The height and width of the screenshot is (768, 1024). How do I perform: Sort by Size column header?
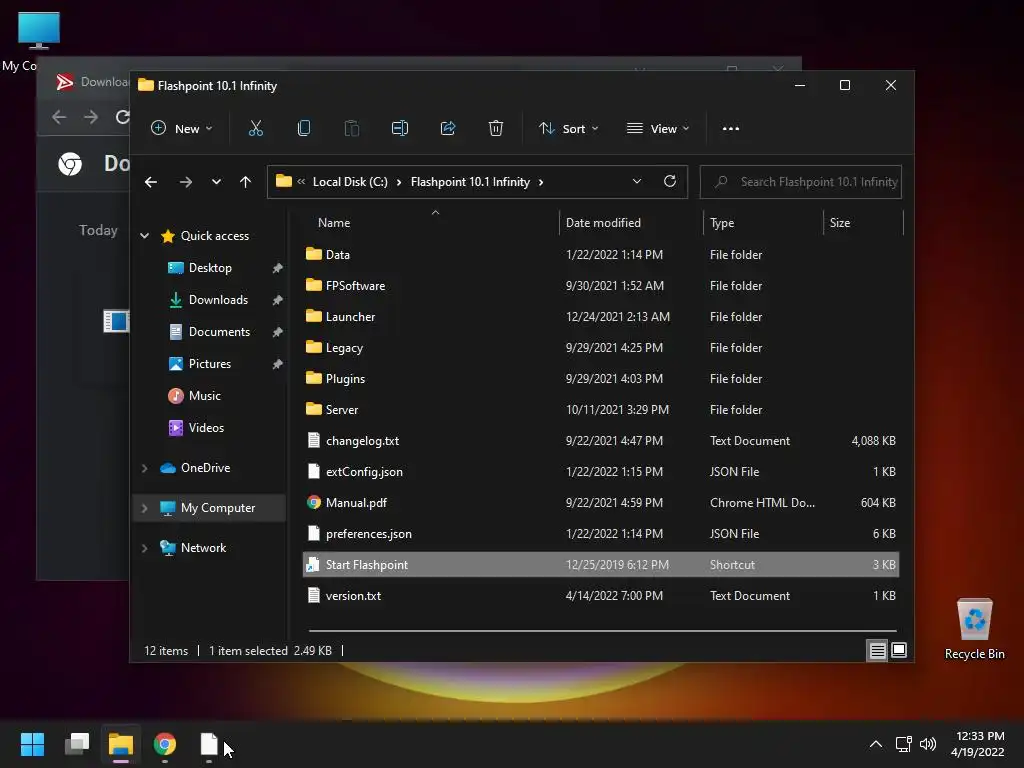coord(863,223)
